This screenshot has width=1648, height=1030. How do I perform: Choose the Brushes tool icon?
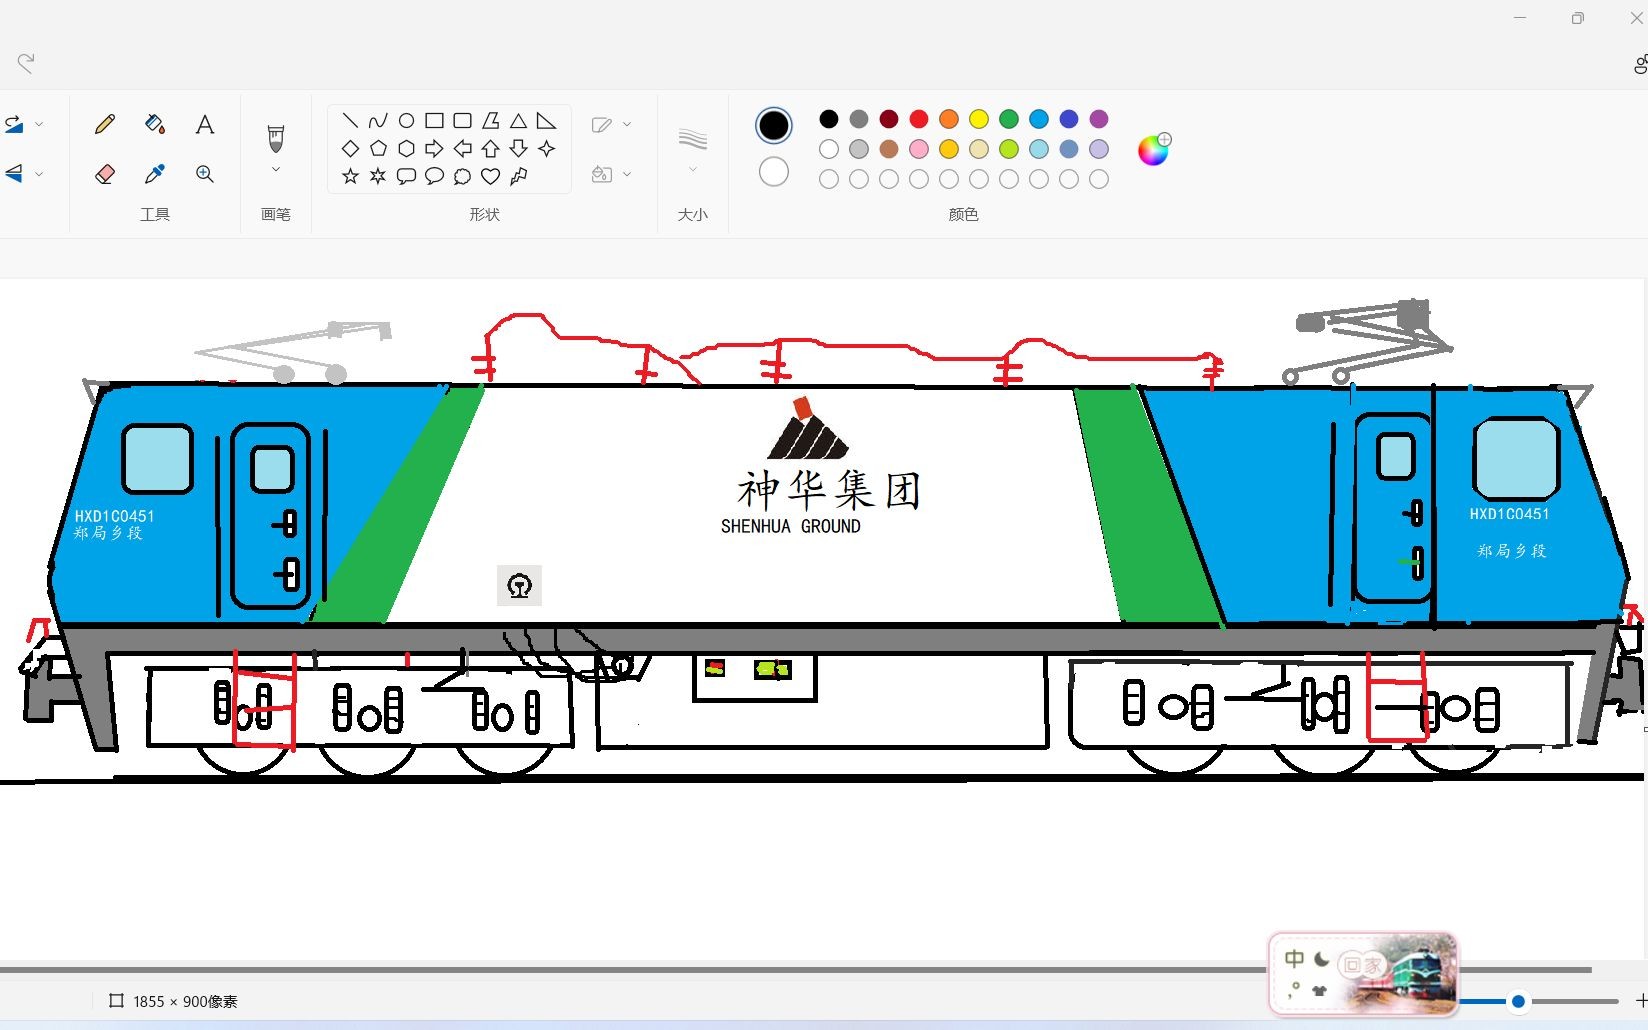(x=276, y=137)
